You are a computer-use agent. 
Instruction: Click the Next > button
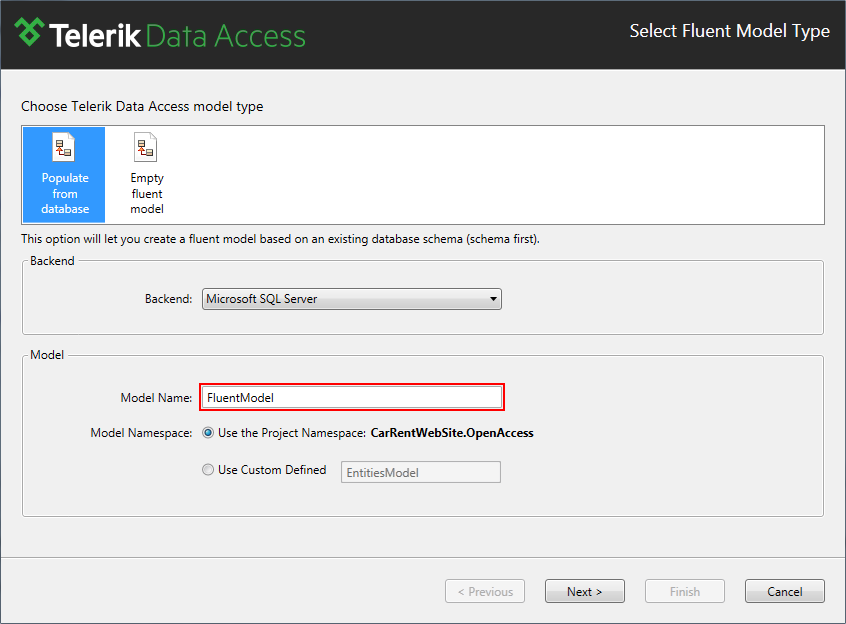585,592
